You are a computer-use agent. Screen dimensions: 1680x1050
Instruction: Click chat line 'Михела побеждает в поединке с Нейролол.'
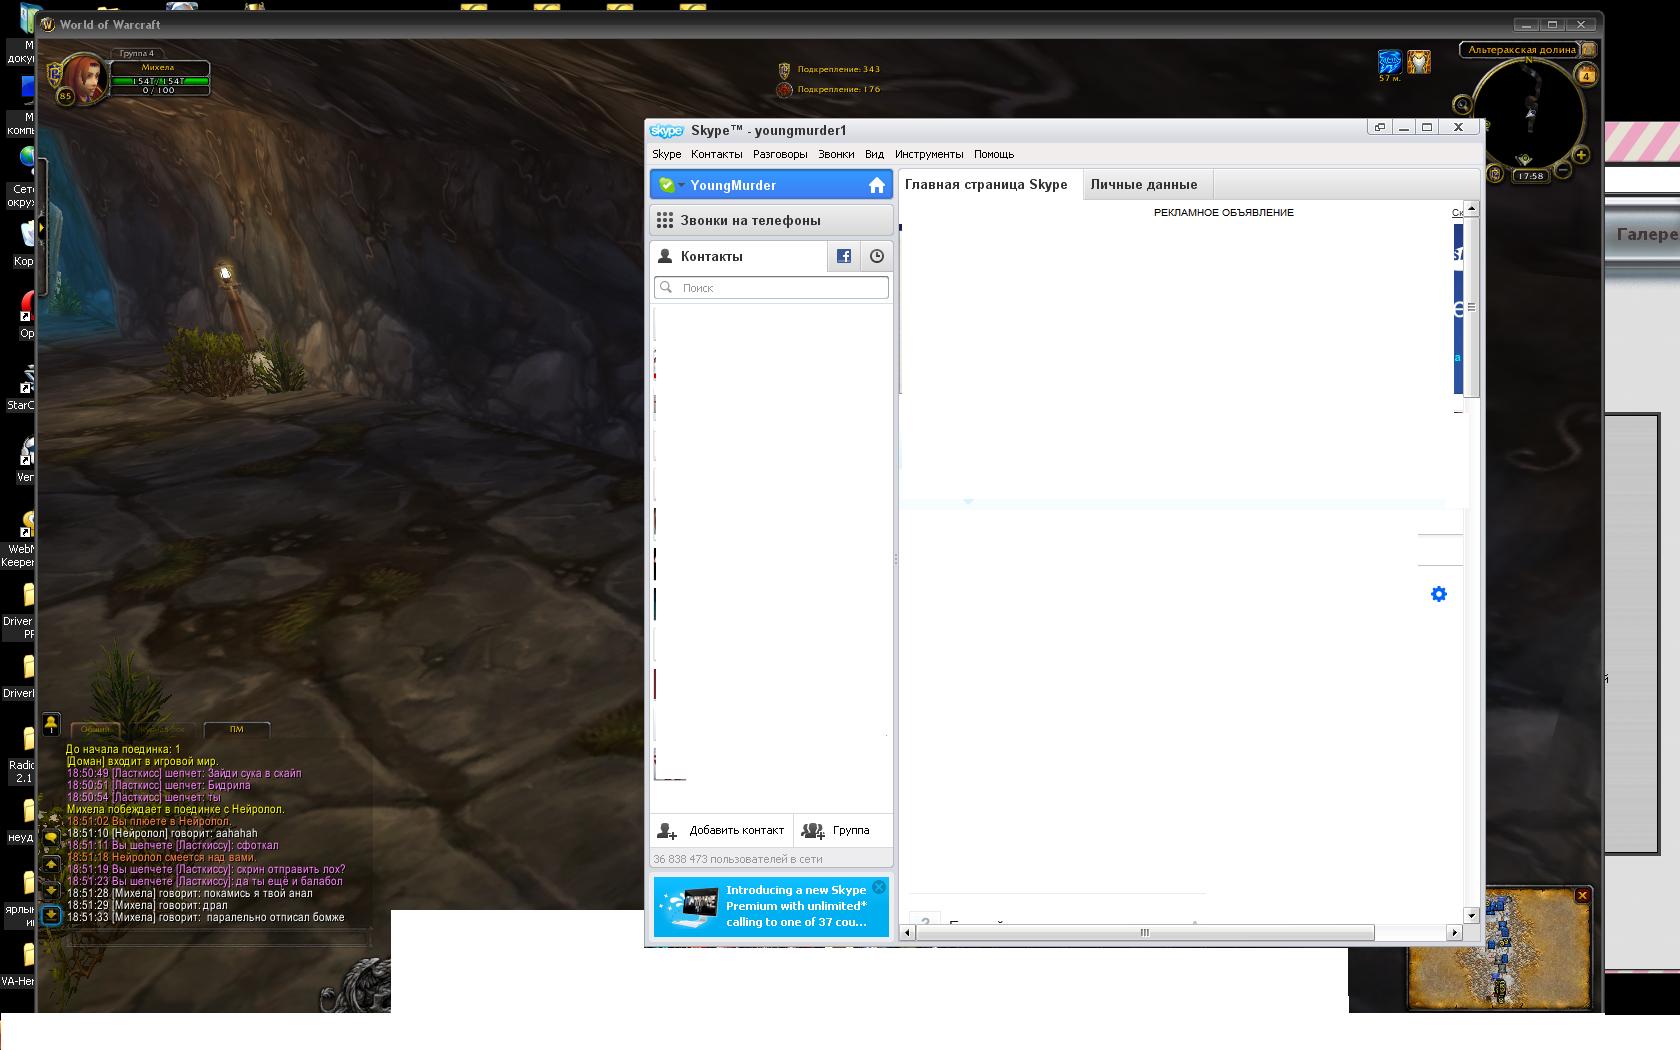(176, 809)
